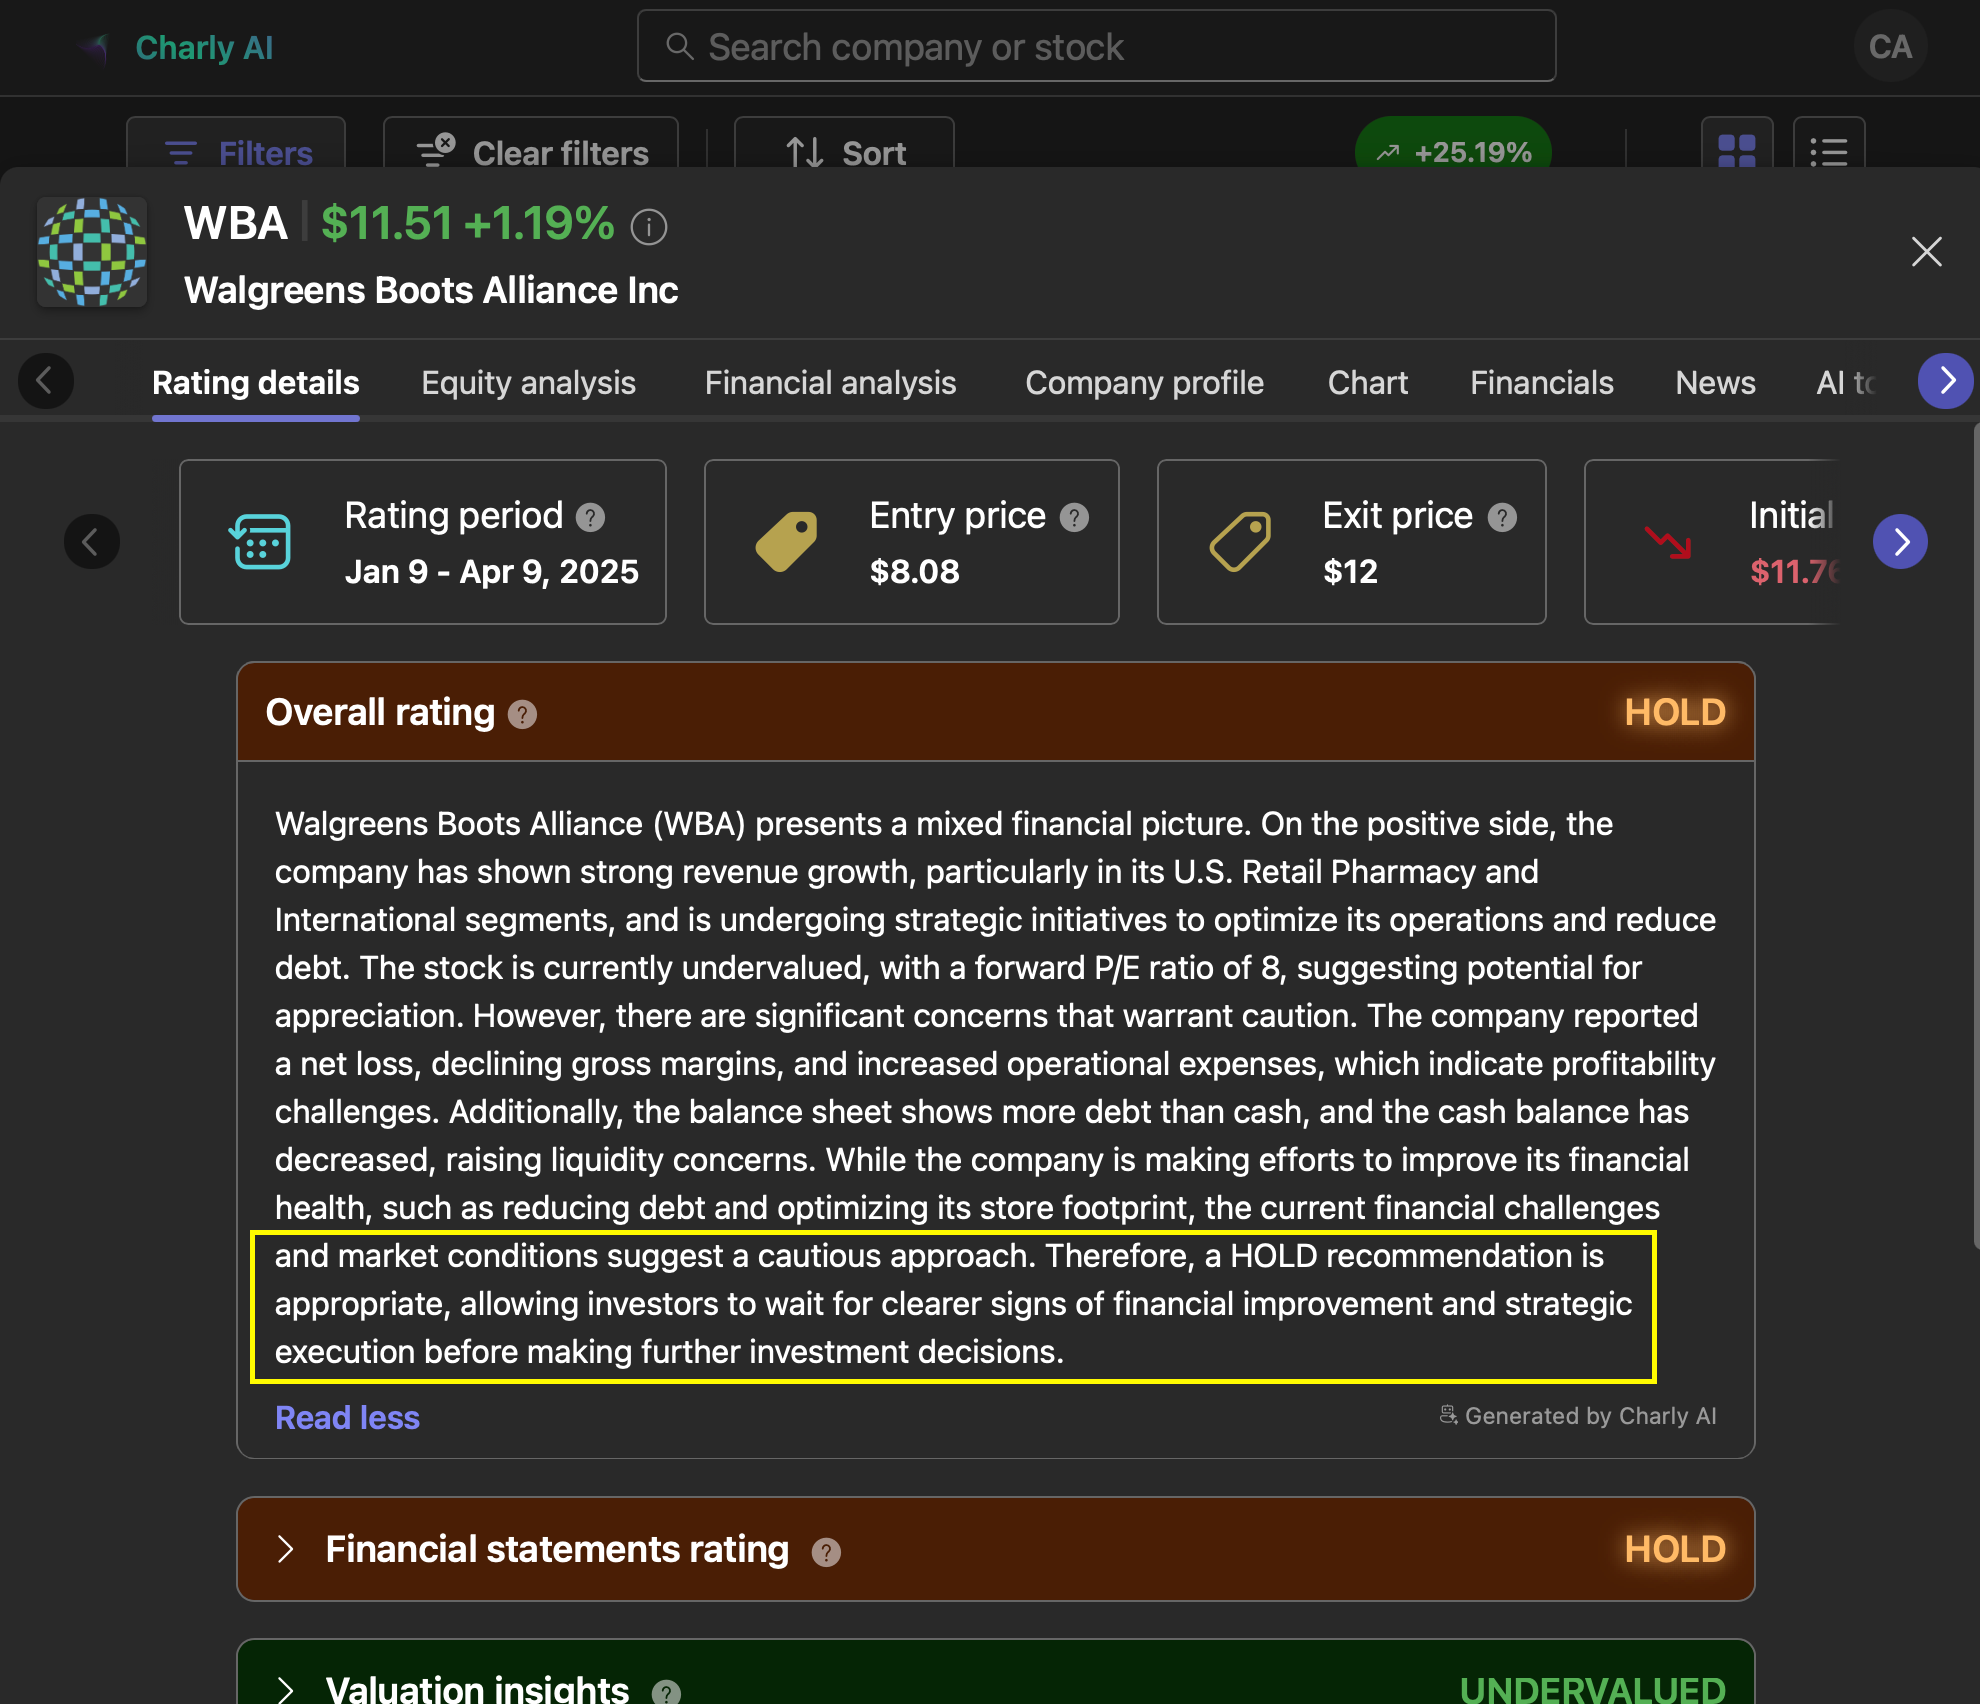
Task: Click the Read less link
Action: tap(347, 1418)
